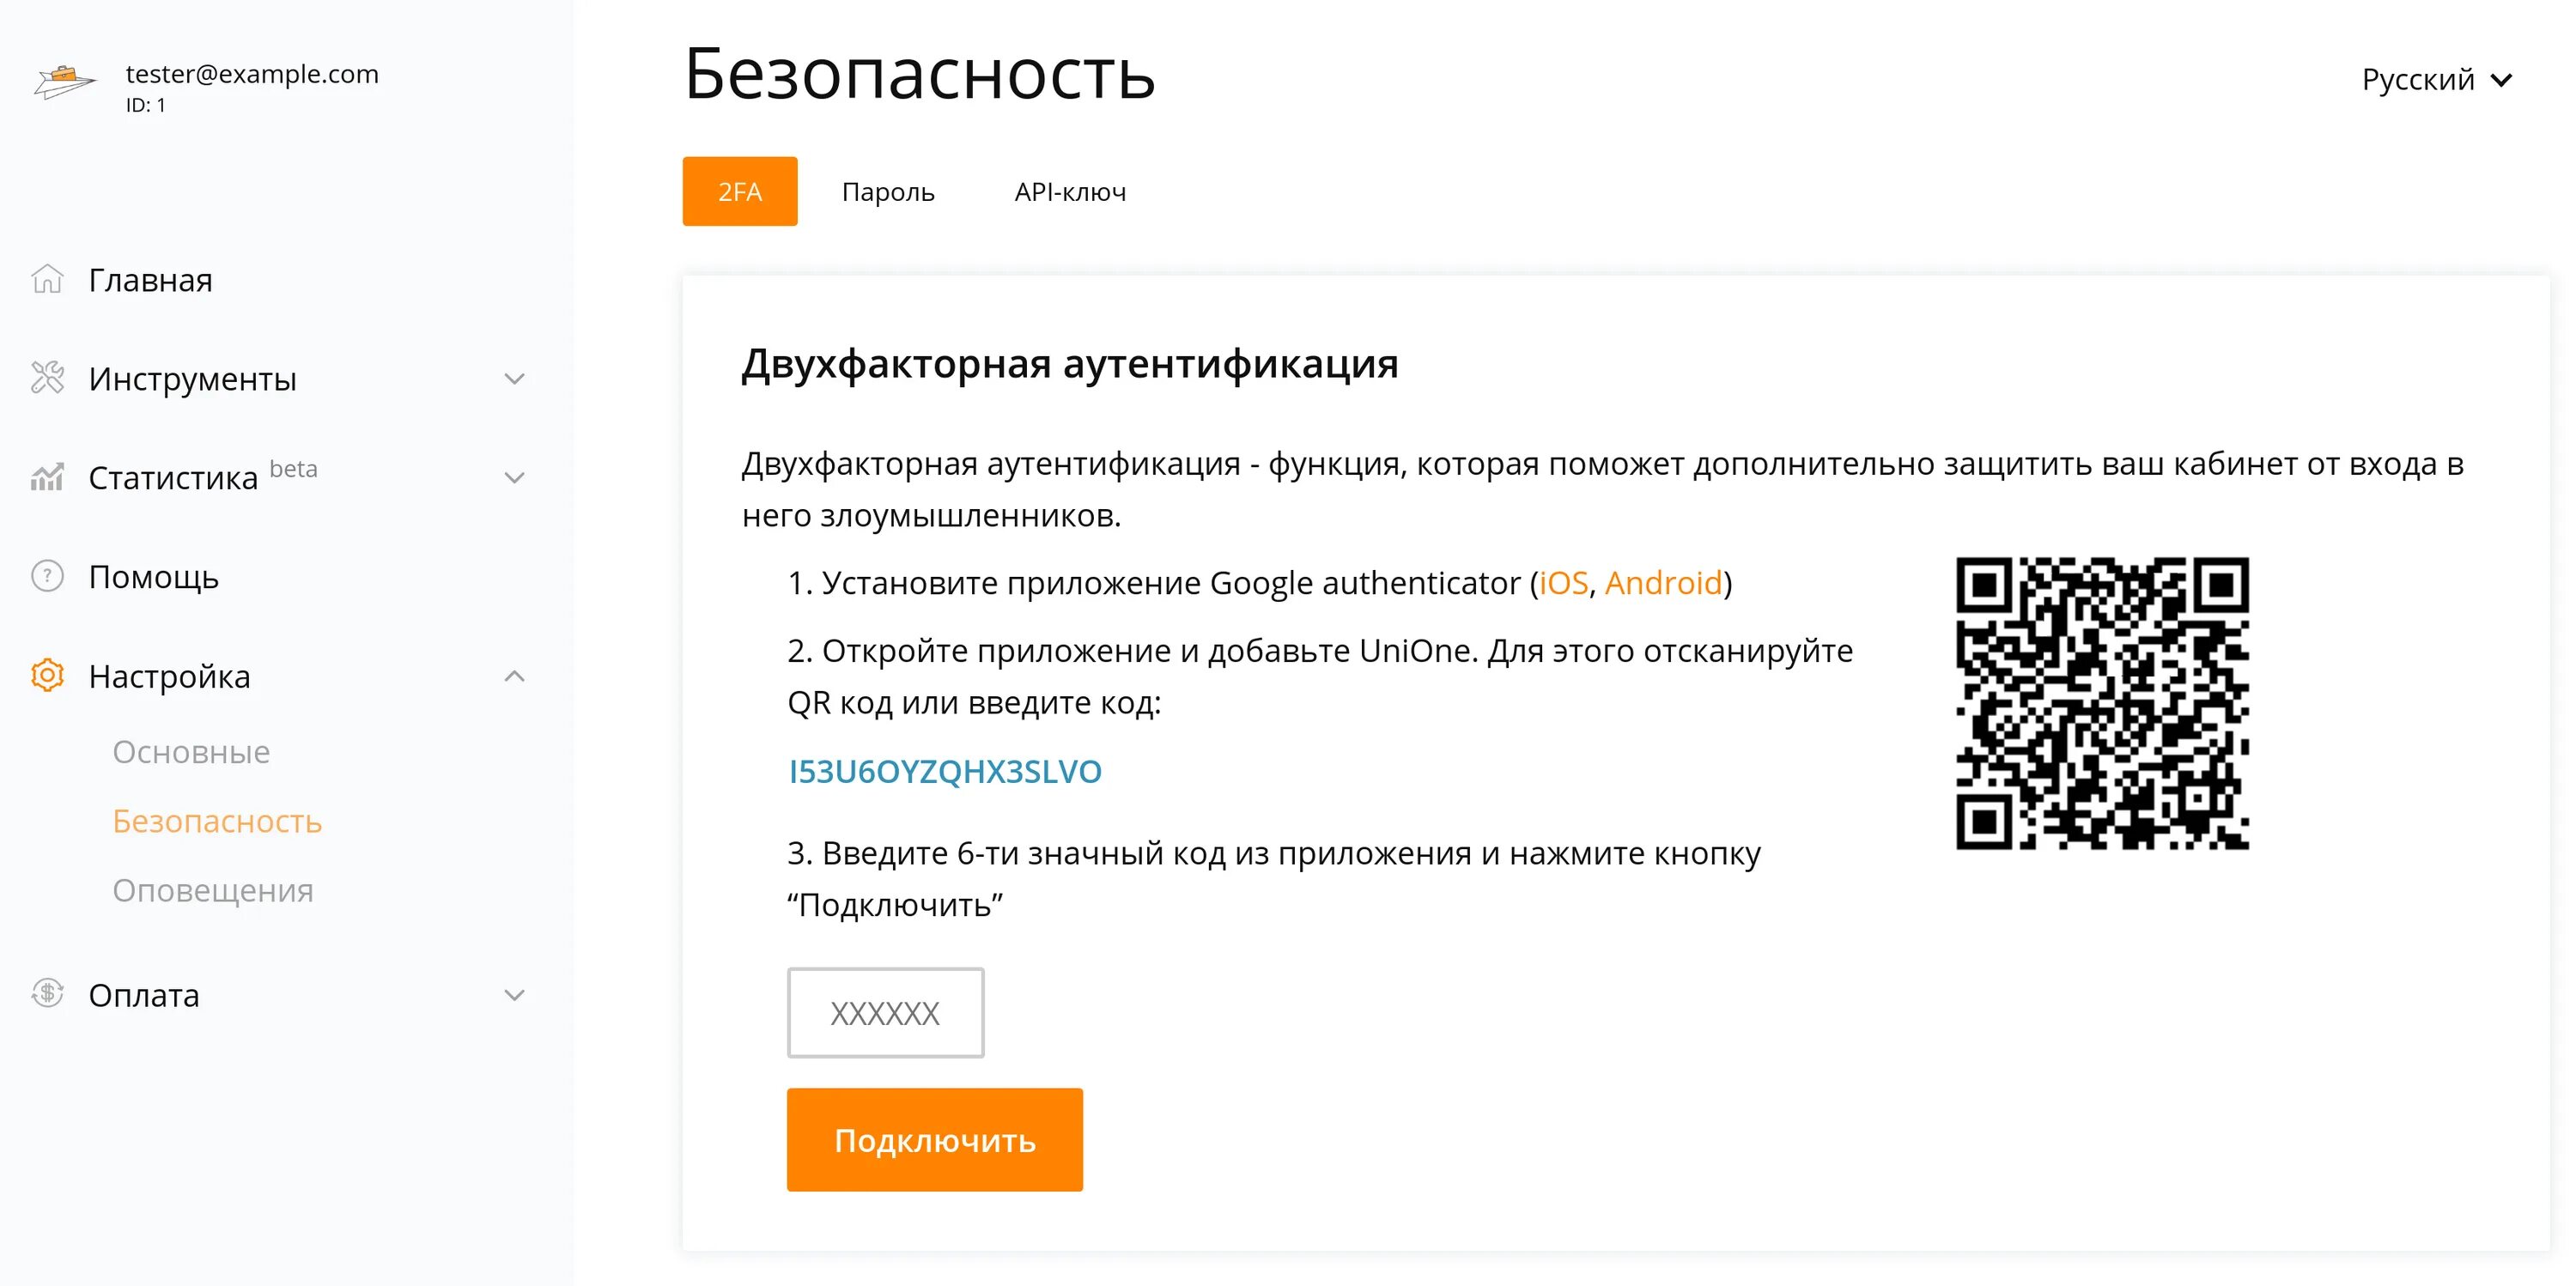Open the Android authenticator link
2576x1286 pixels.
point(1663,582)
